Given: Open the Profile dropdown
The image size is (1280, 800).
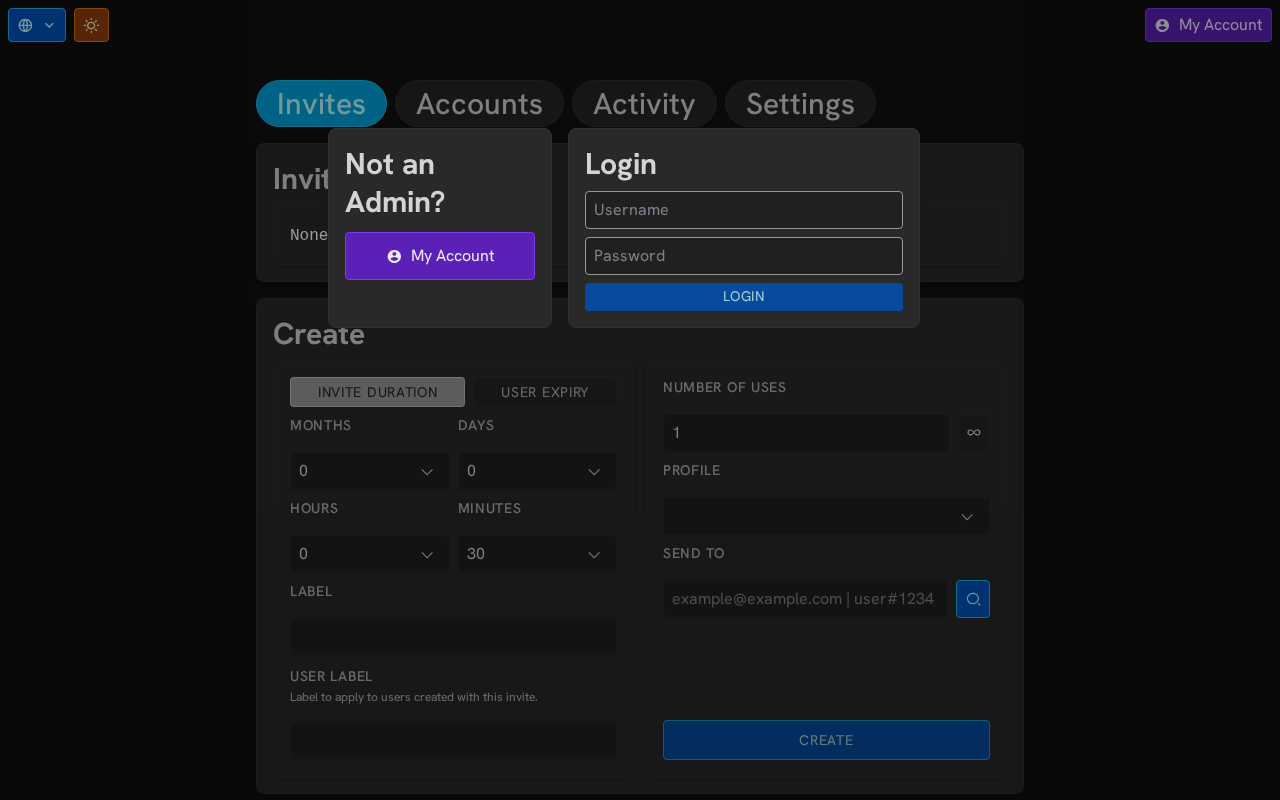Looking at the screenshot, I should [825, 516].
